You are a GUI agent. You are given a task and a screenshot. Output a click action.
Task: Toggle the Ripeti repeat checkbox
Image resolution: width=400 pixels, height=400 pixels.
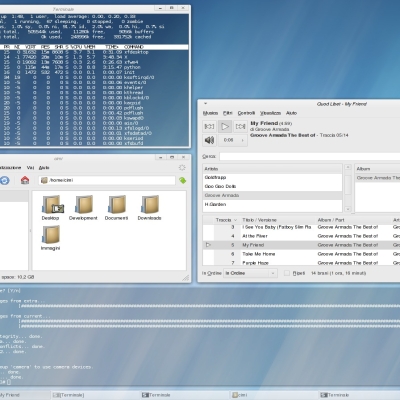coord(287,273)
